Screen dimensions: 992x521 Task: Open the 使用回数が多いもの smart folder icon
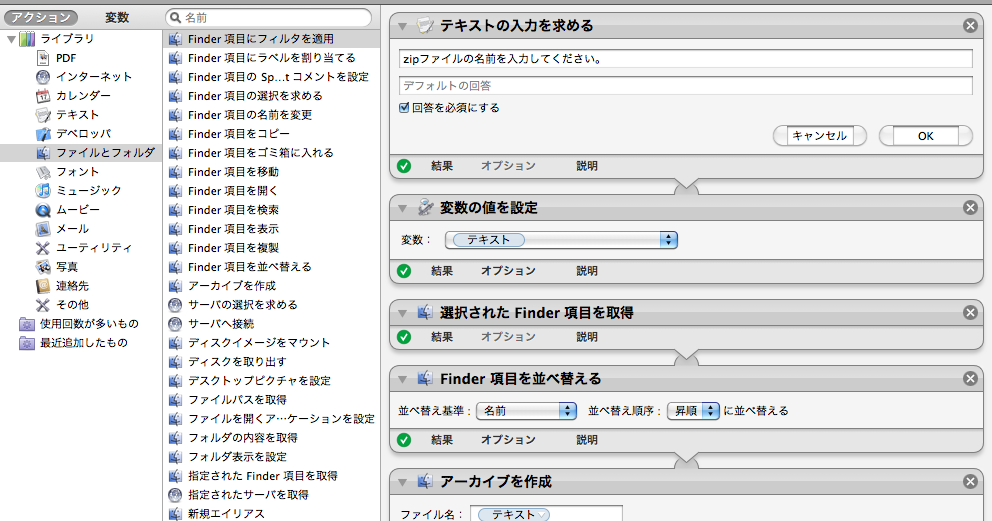coord(27,324)
